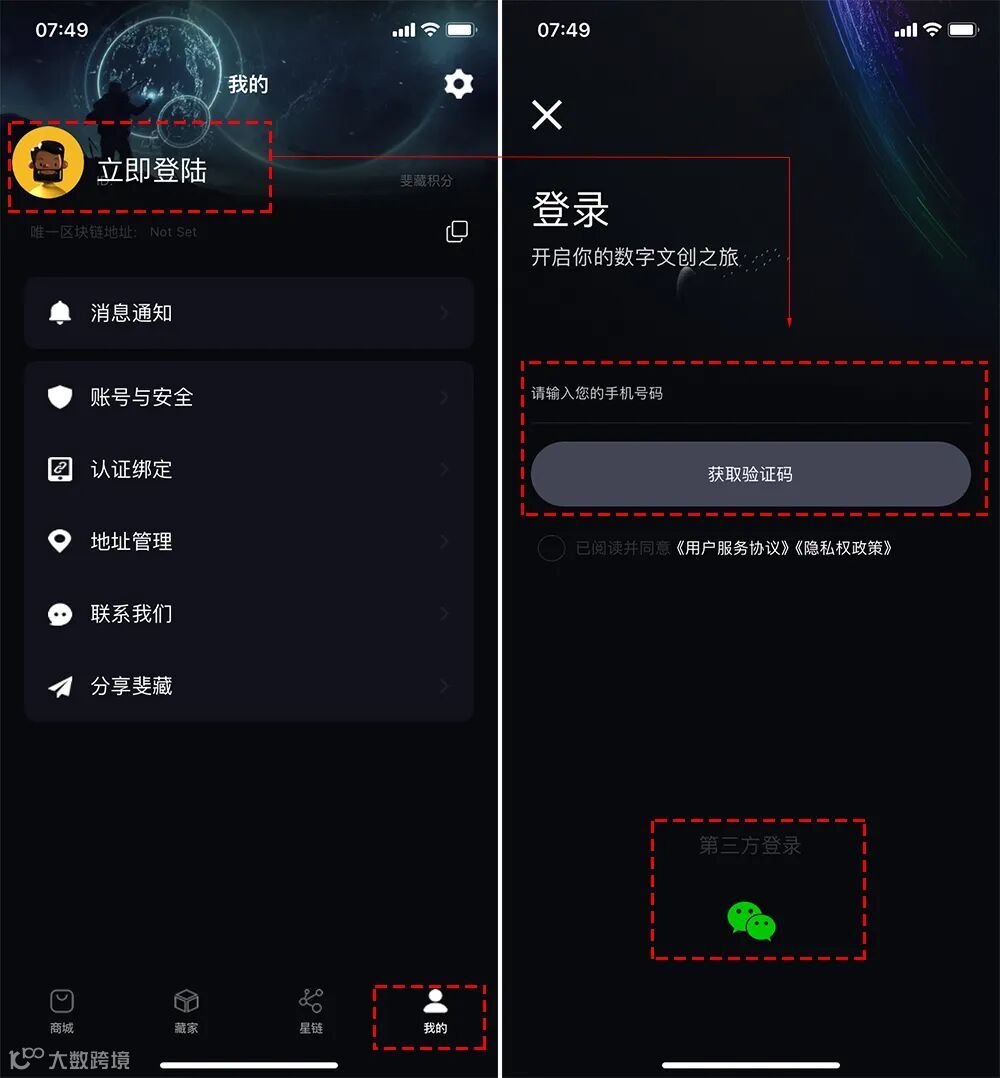The image size is (1000, 1078).
Task: Click the bell icon for 消息通知
Action: (x=60, y=313)
